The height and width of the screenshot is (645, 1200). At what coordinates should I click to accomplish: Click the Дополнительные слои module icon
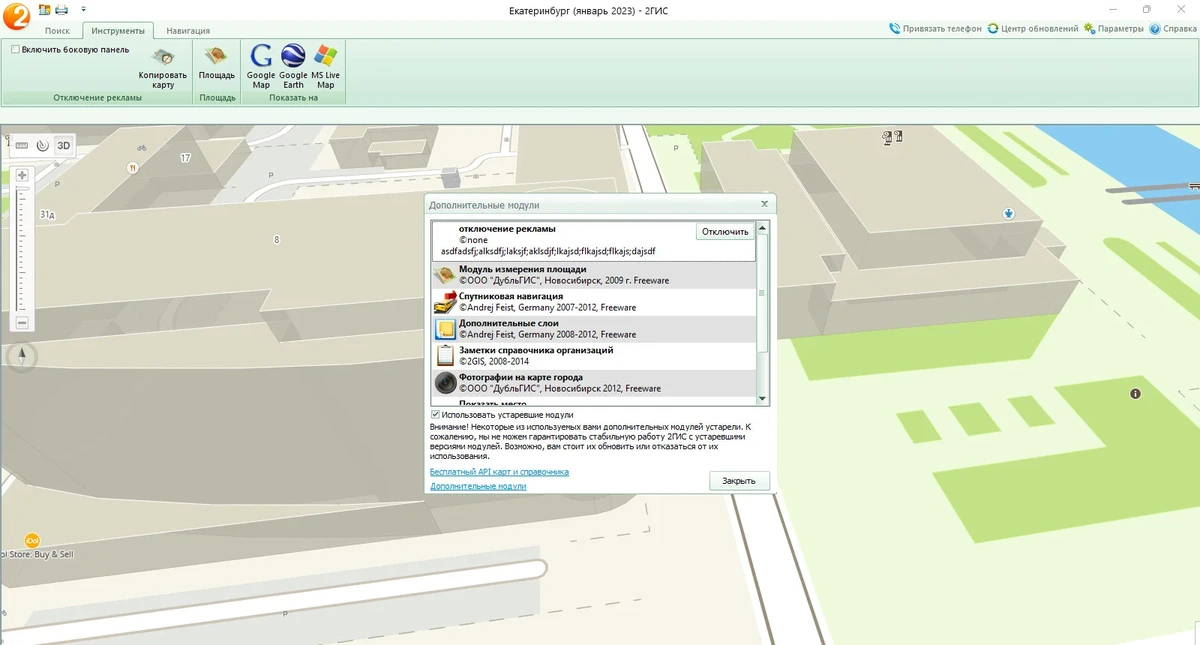click(445, 329)
